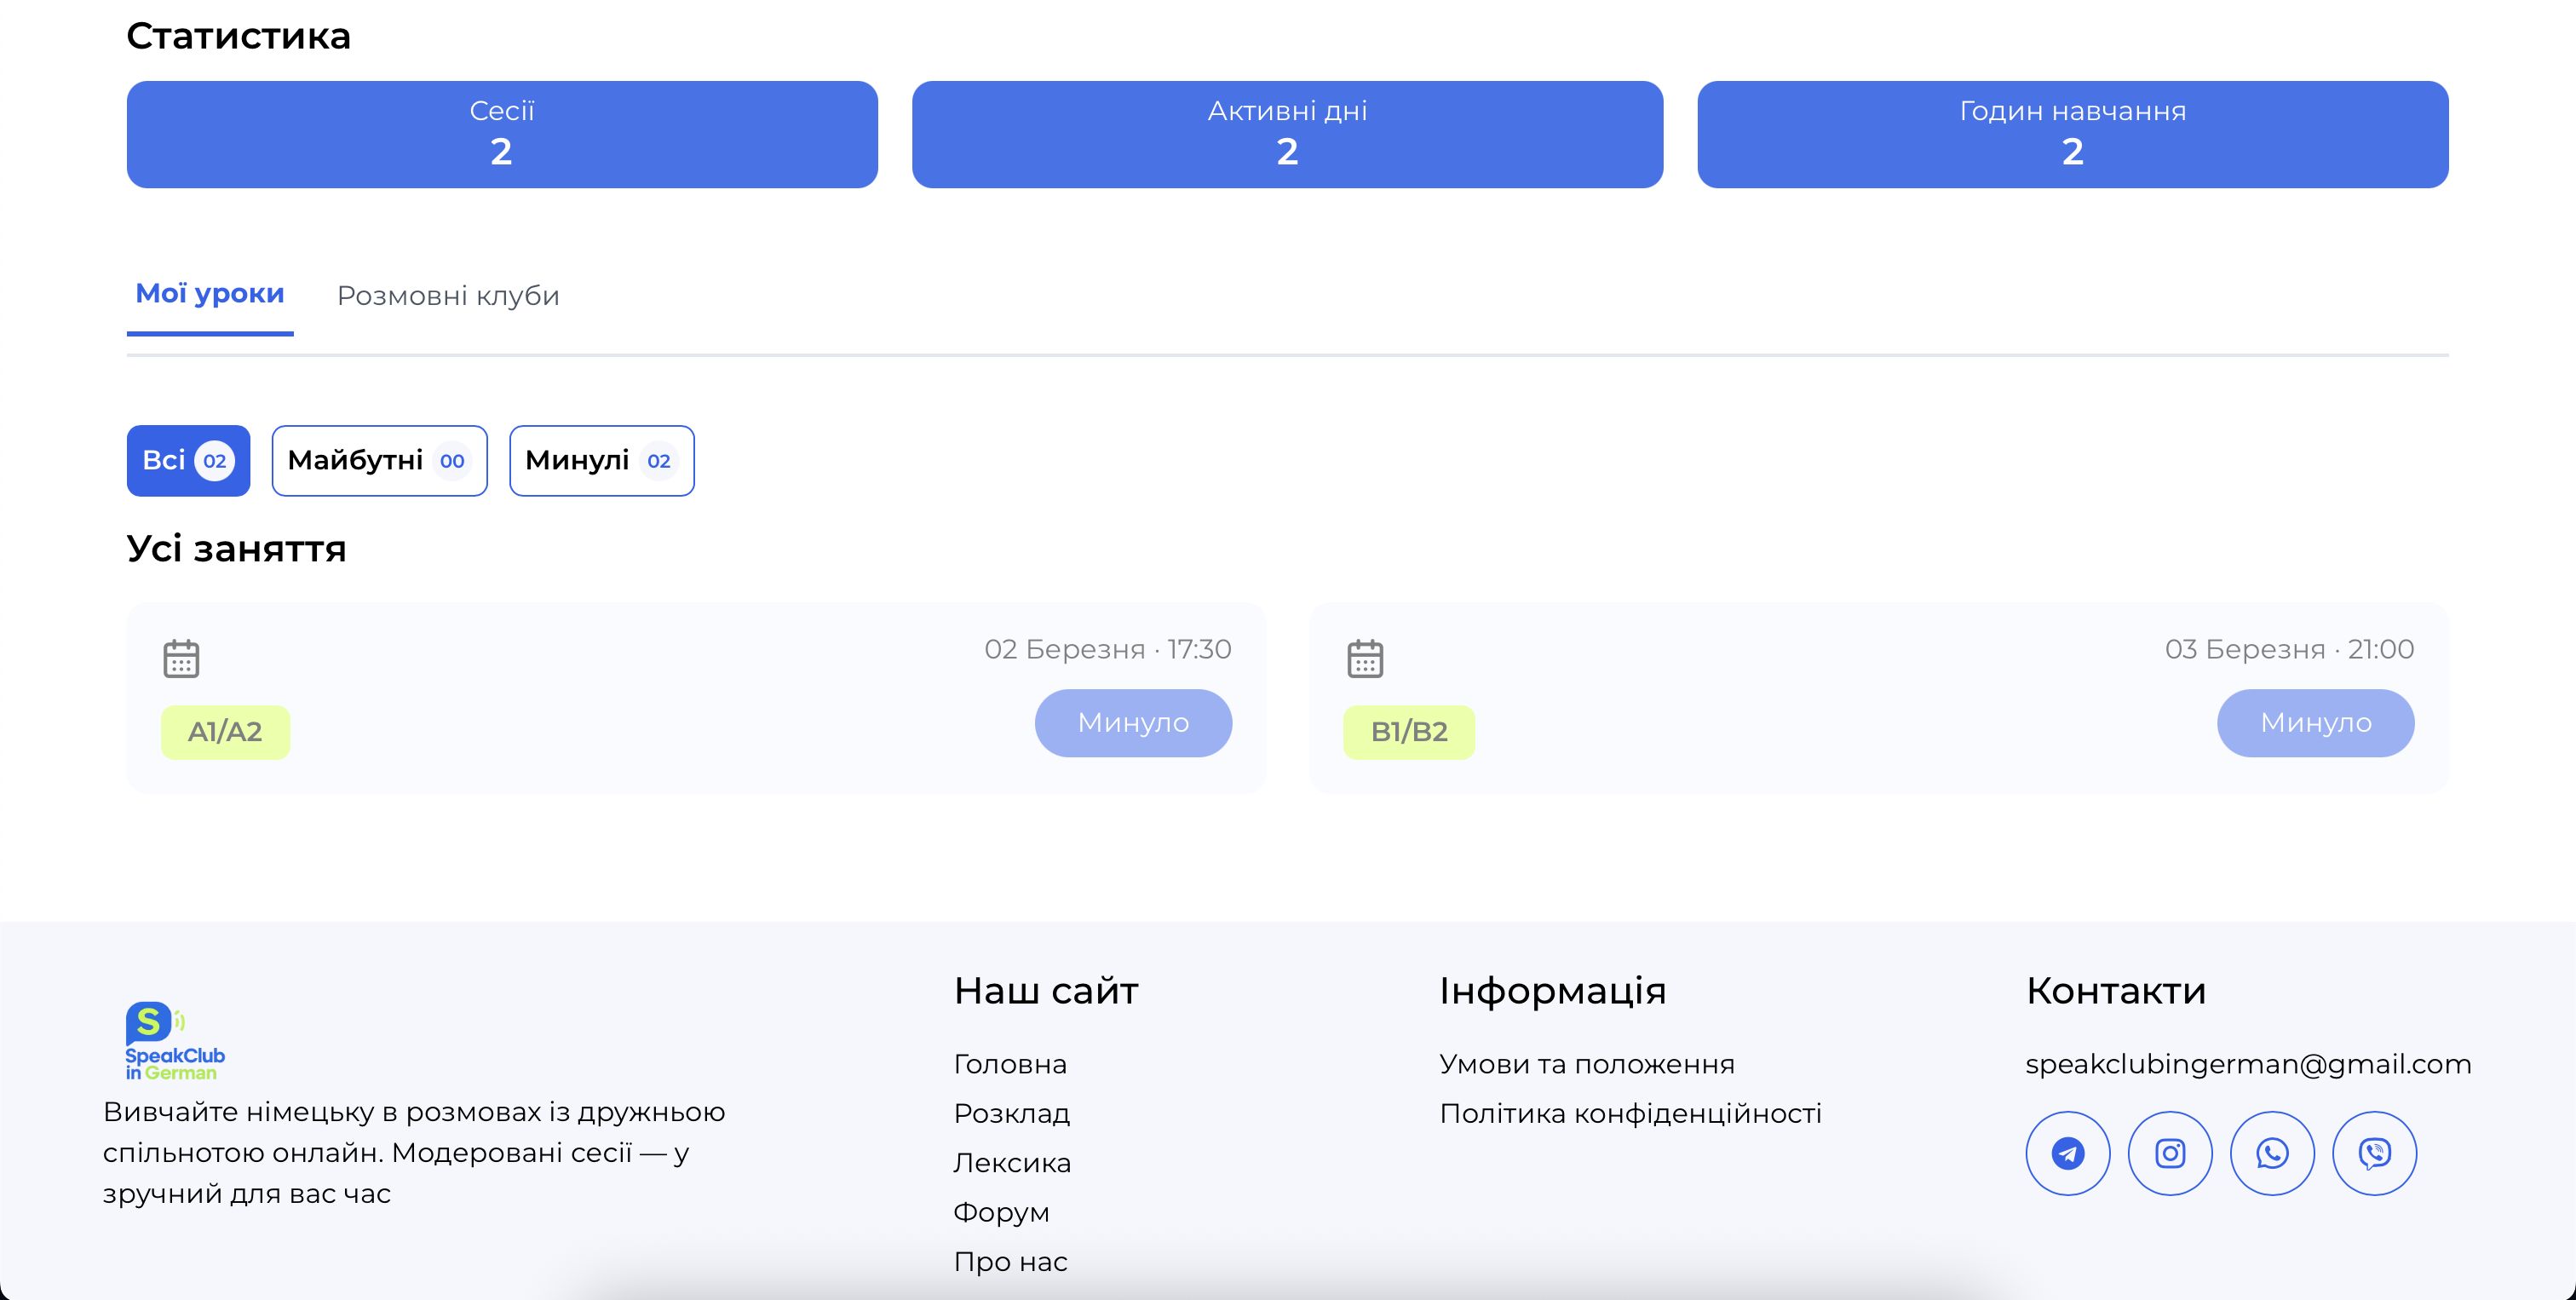Open the Лексика footer link
Screen dimensions: 2576x1300
(1012, 1163)
